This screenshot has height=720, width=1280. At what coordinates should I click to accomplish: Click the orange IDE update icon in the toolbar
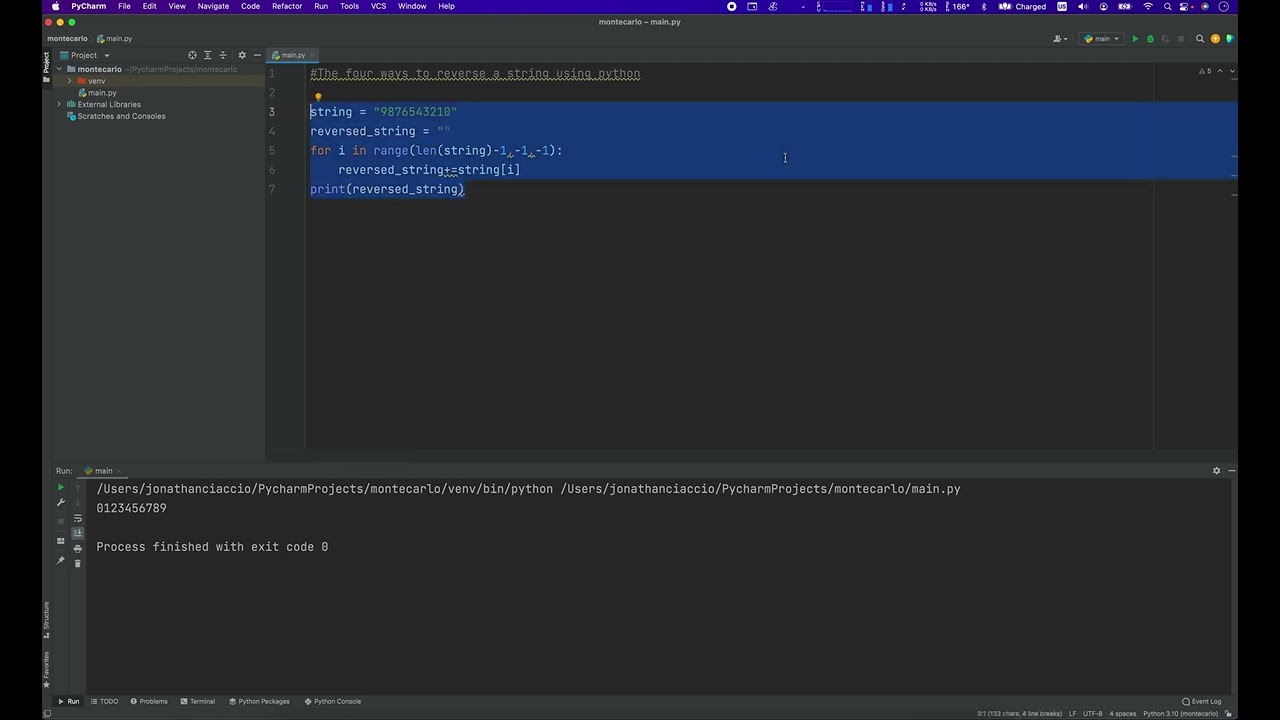[x=1216, y=39]
